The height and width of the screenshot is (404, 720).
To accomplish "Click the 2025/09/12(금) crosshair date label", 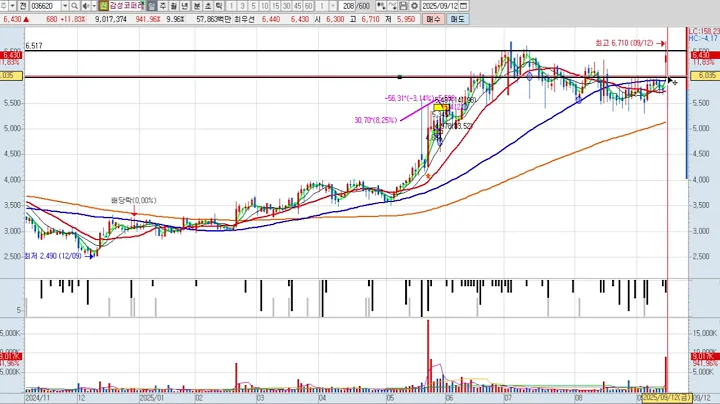I will click(666, 398).
